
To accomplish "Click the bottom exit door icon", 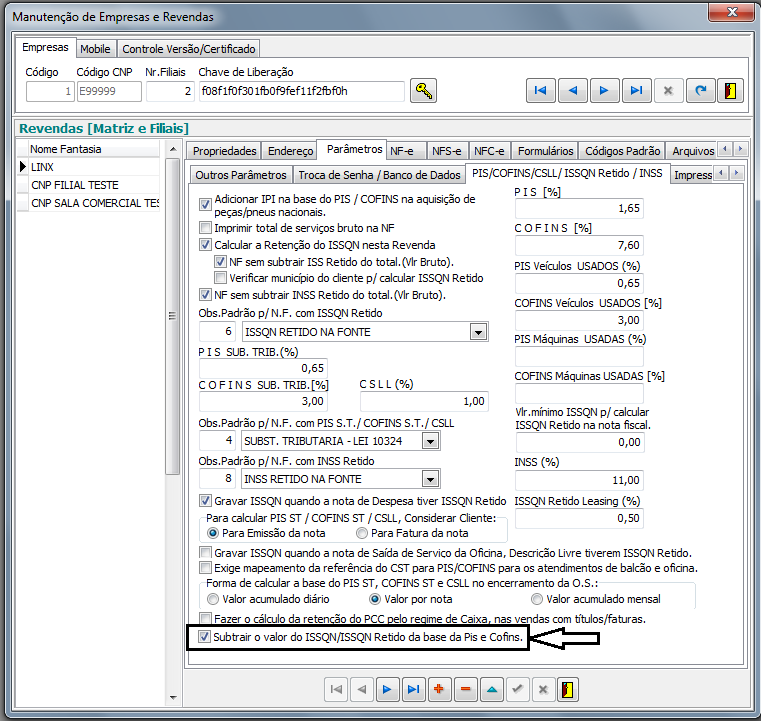I will coord(568,689).
